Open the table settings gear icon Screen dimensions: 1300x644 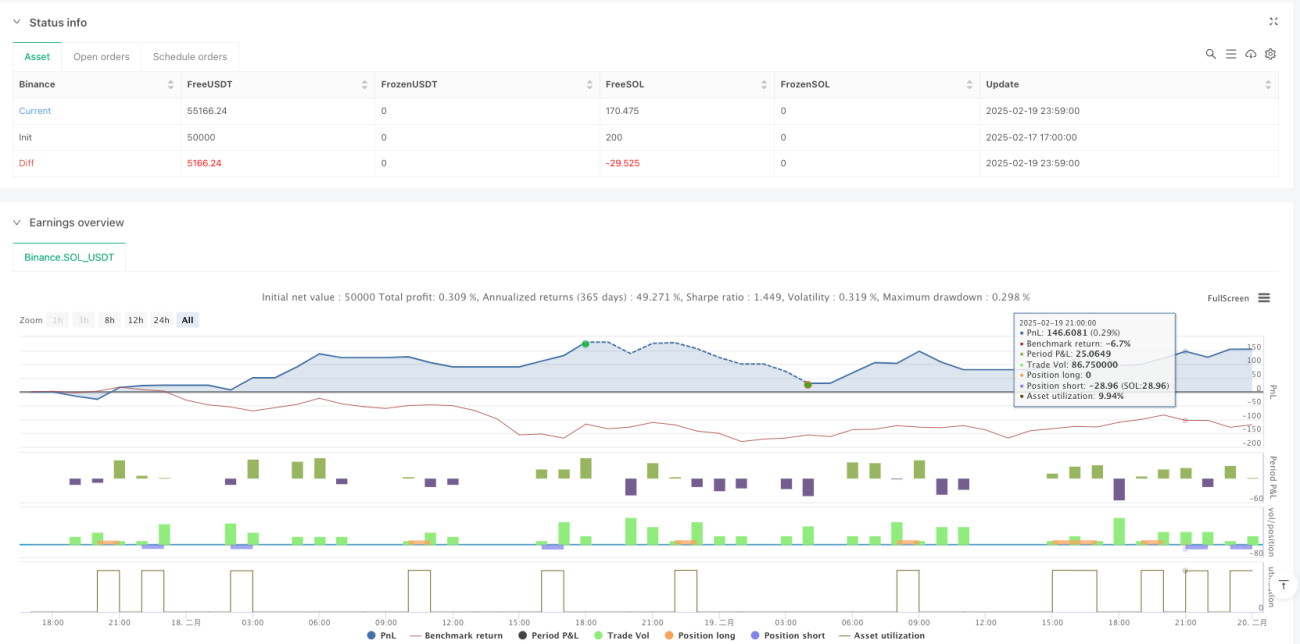1271,54
